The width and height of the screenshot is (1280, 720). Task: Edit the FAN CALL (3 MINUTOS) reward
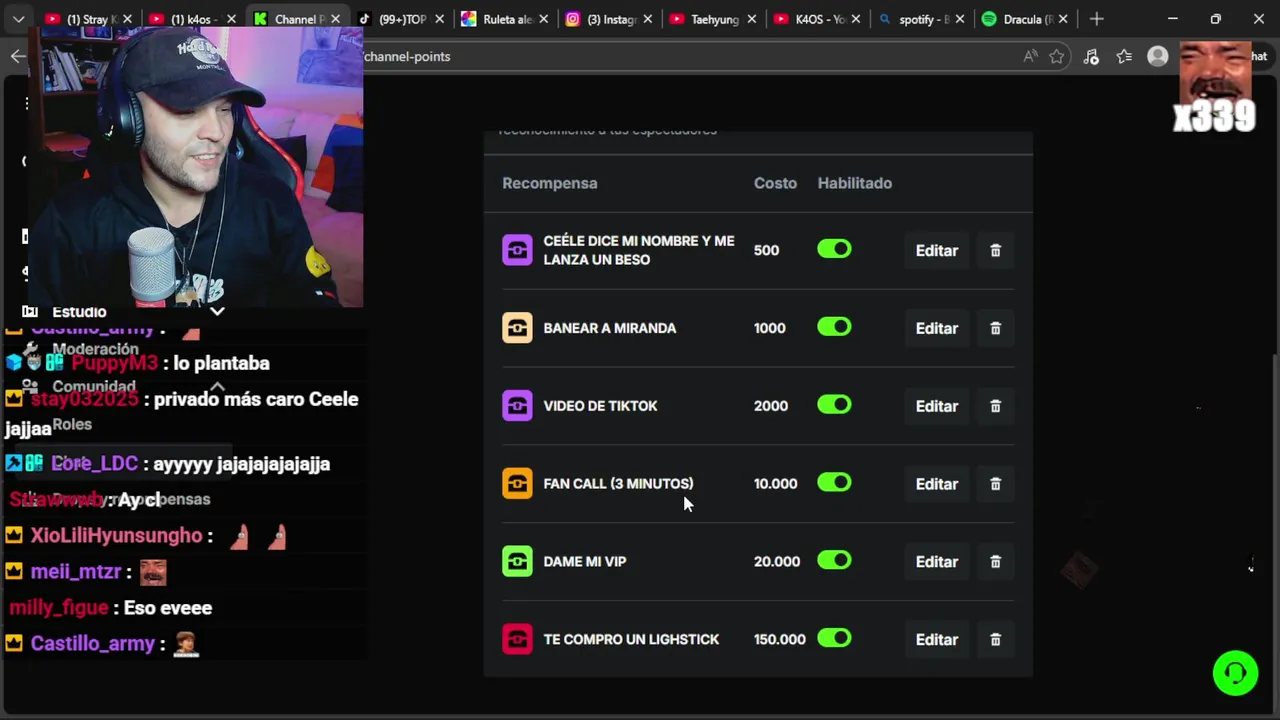pyautogui.click(x=937, y=484)
